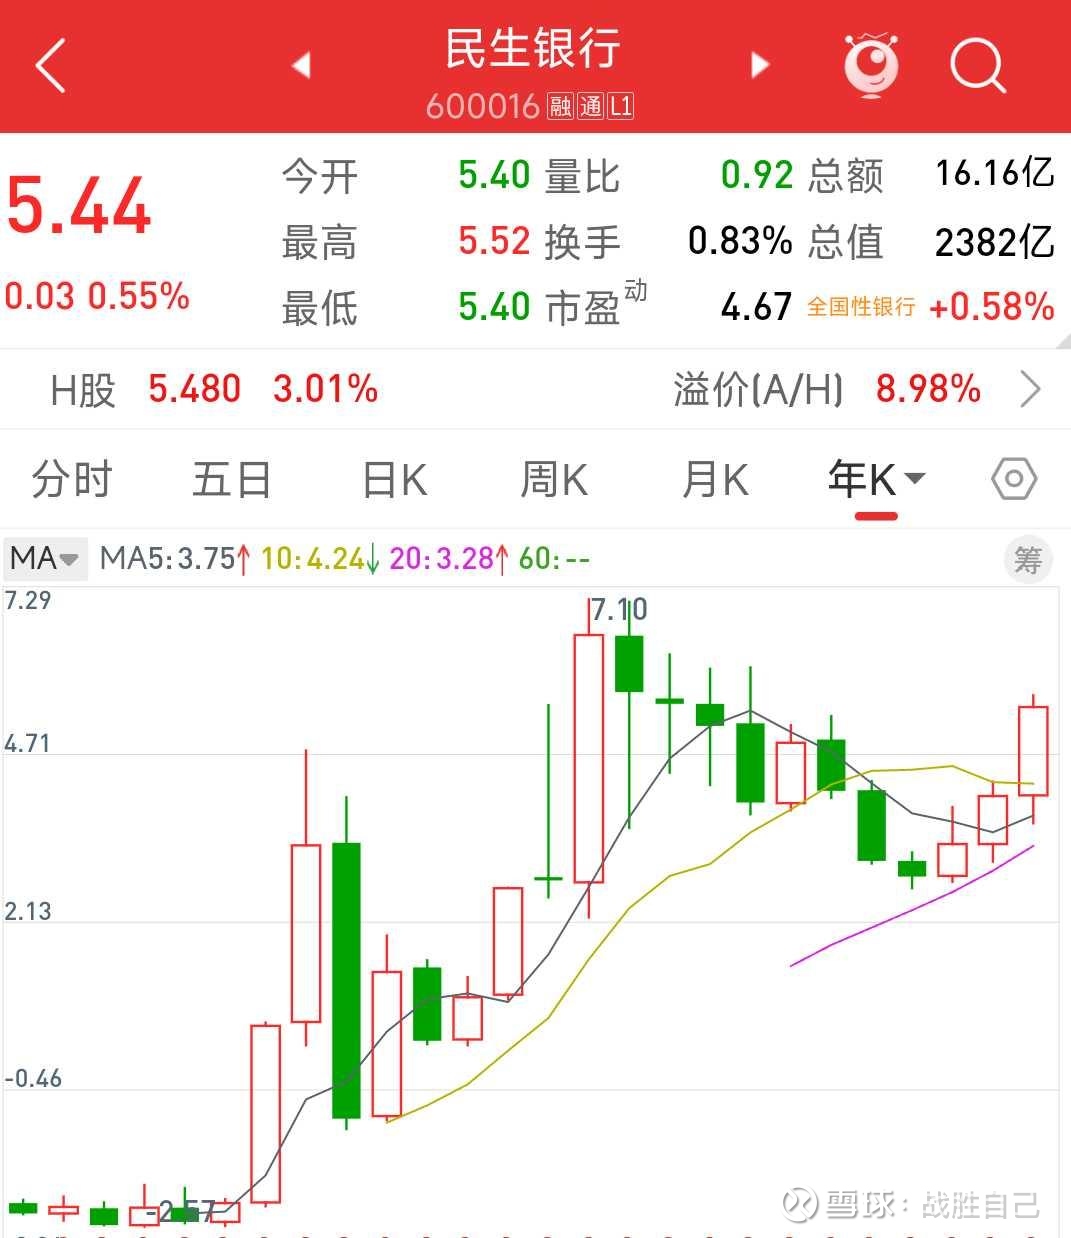Tap the 最高 value 5.52

494,241
